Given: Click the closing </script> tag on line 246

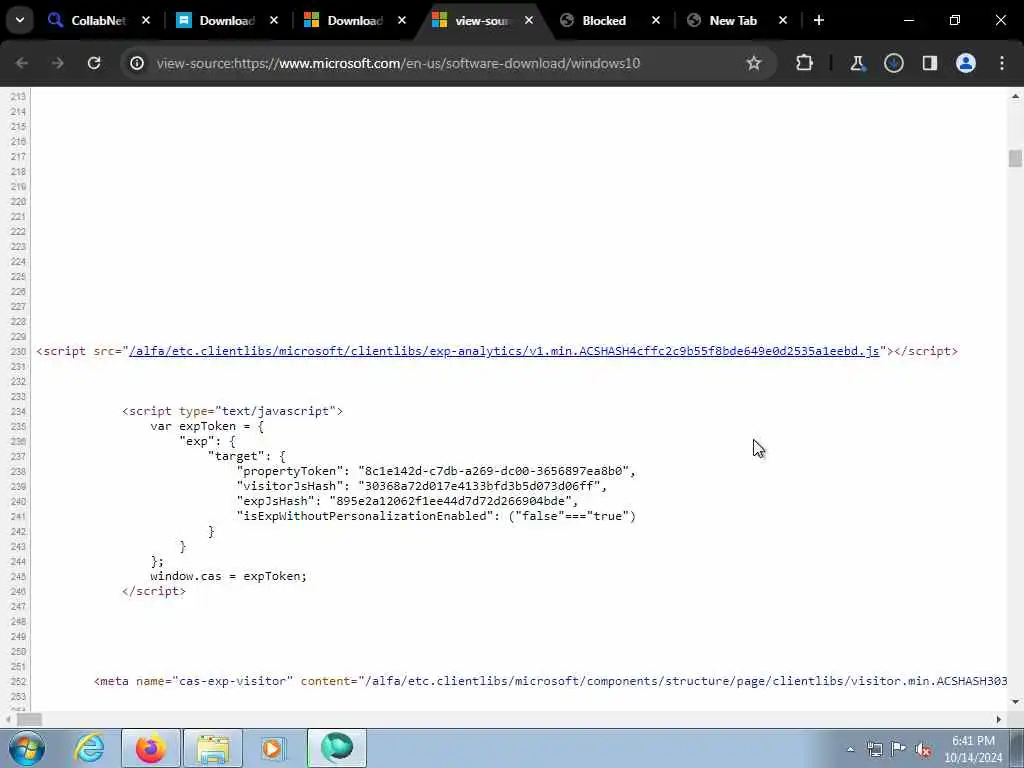Looking at the screenshot, I should pyautogui.click(x=153, y=591).
